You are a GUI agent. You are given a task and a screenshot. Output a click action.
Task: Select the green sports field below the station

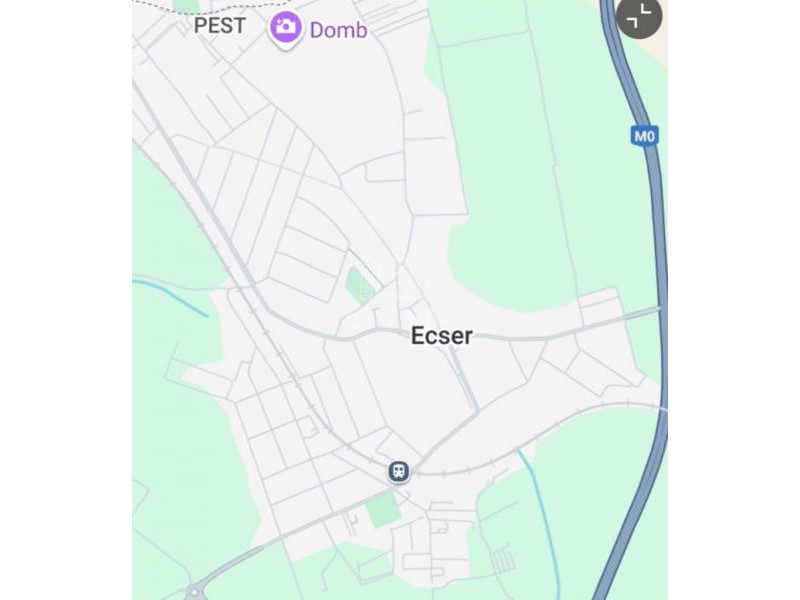(384, 510)
